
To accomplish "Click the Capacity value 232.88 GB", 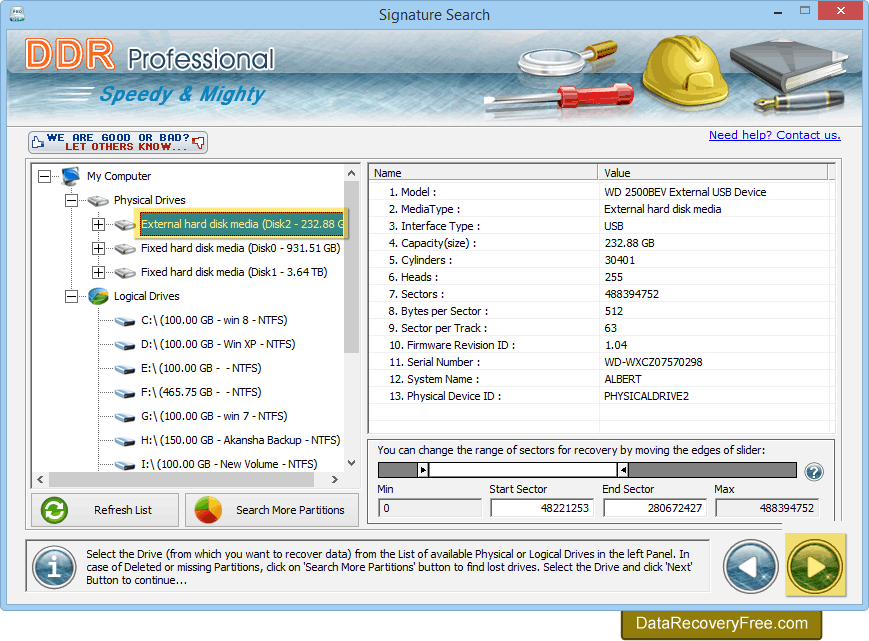I will (629, 243).
